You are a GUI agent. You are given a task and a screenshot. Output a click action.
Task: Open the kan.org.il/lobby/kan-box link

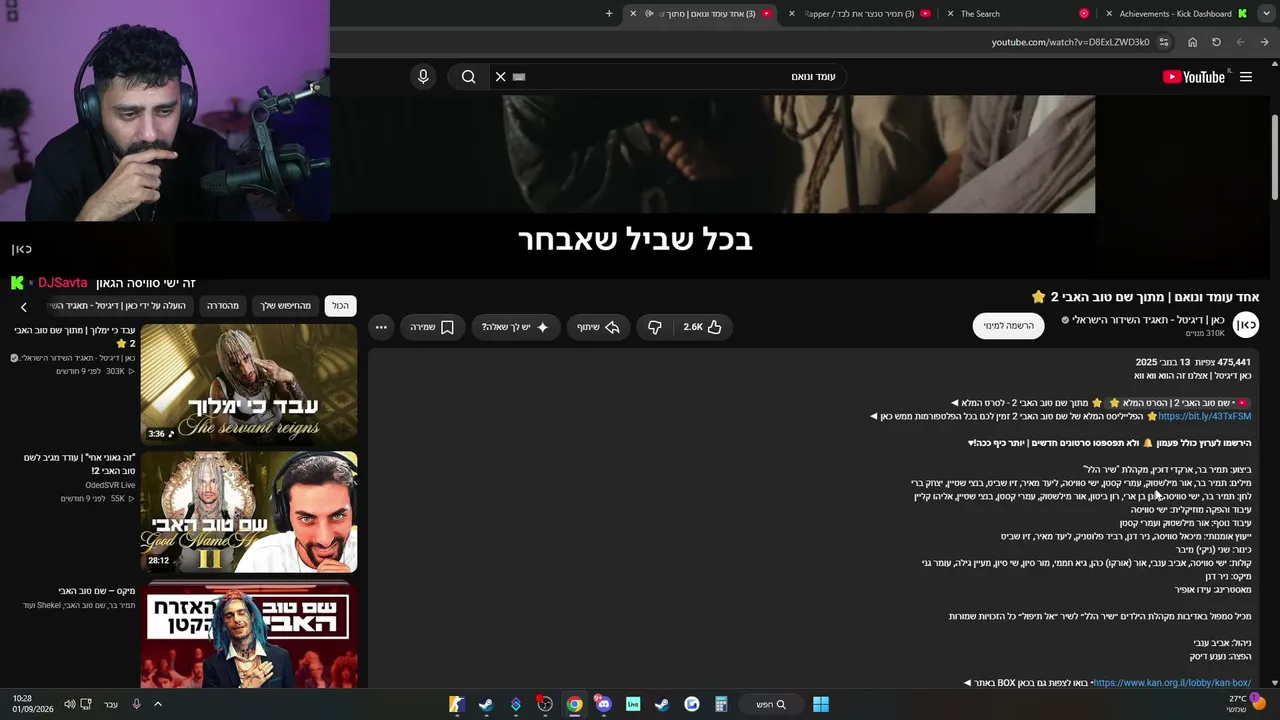click(1171, 683)
